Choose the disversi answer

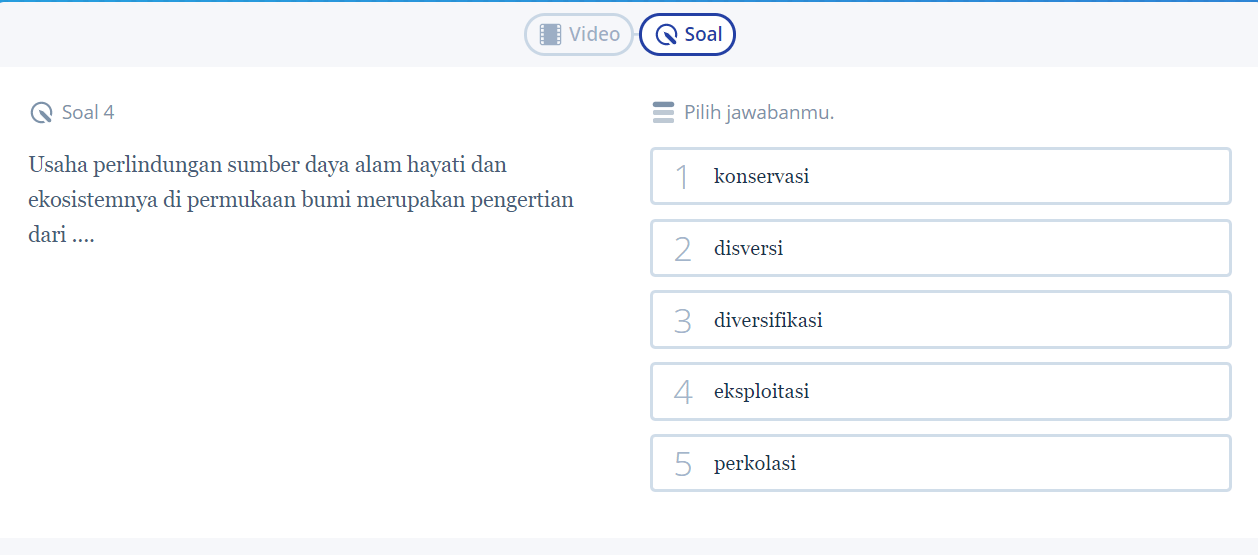tap(940, 248)
